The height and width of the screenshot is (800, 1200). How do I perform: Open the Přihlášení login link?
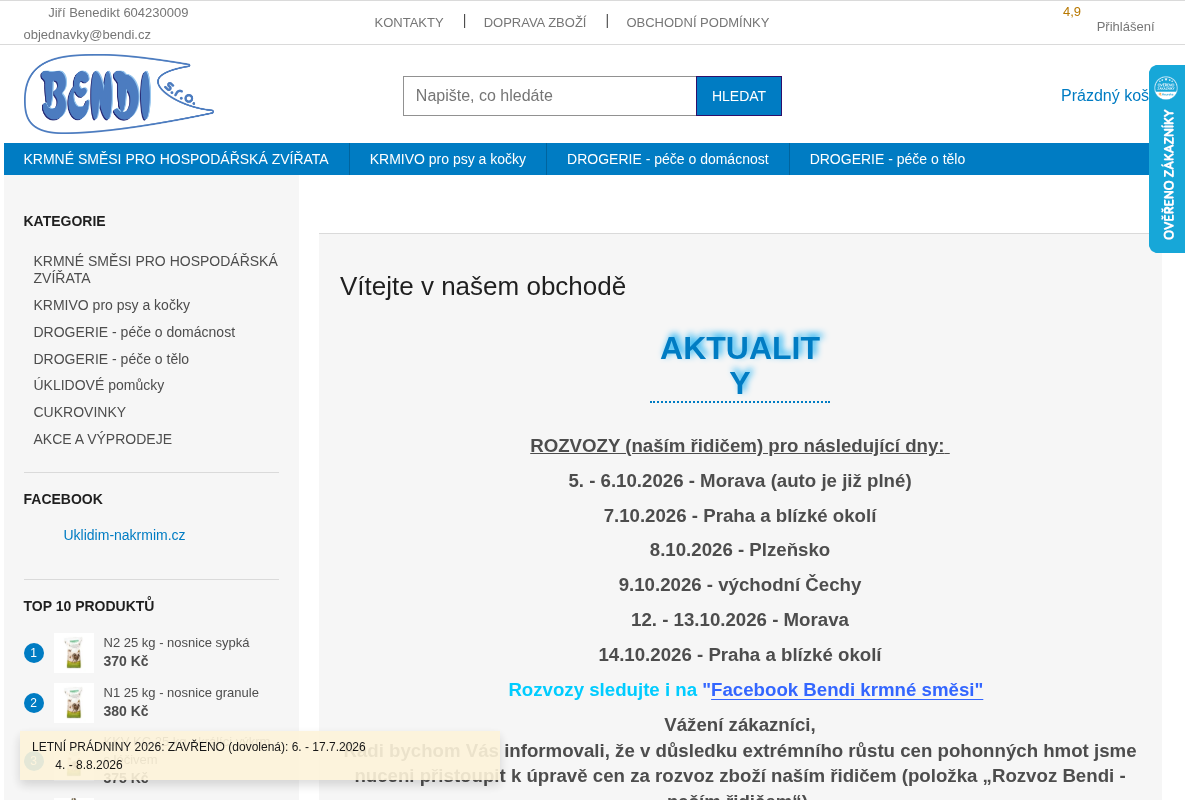tap(1125, 27)
